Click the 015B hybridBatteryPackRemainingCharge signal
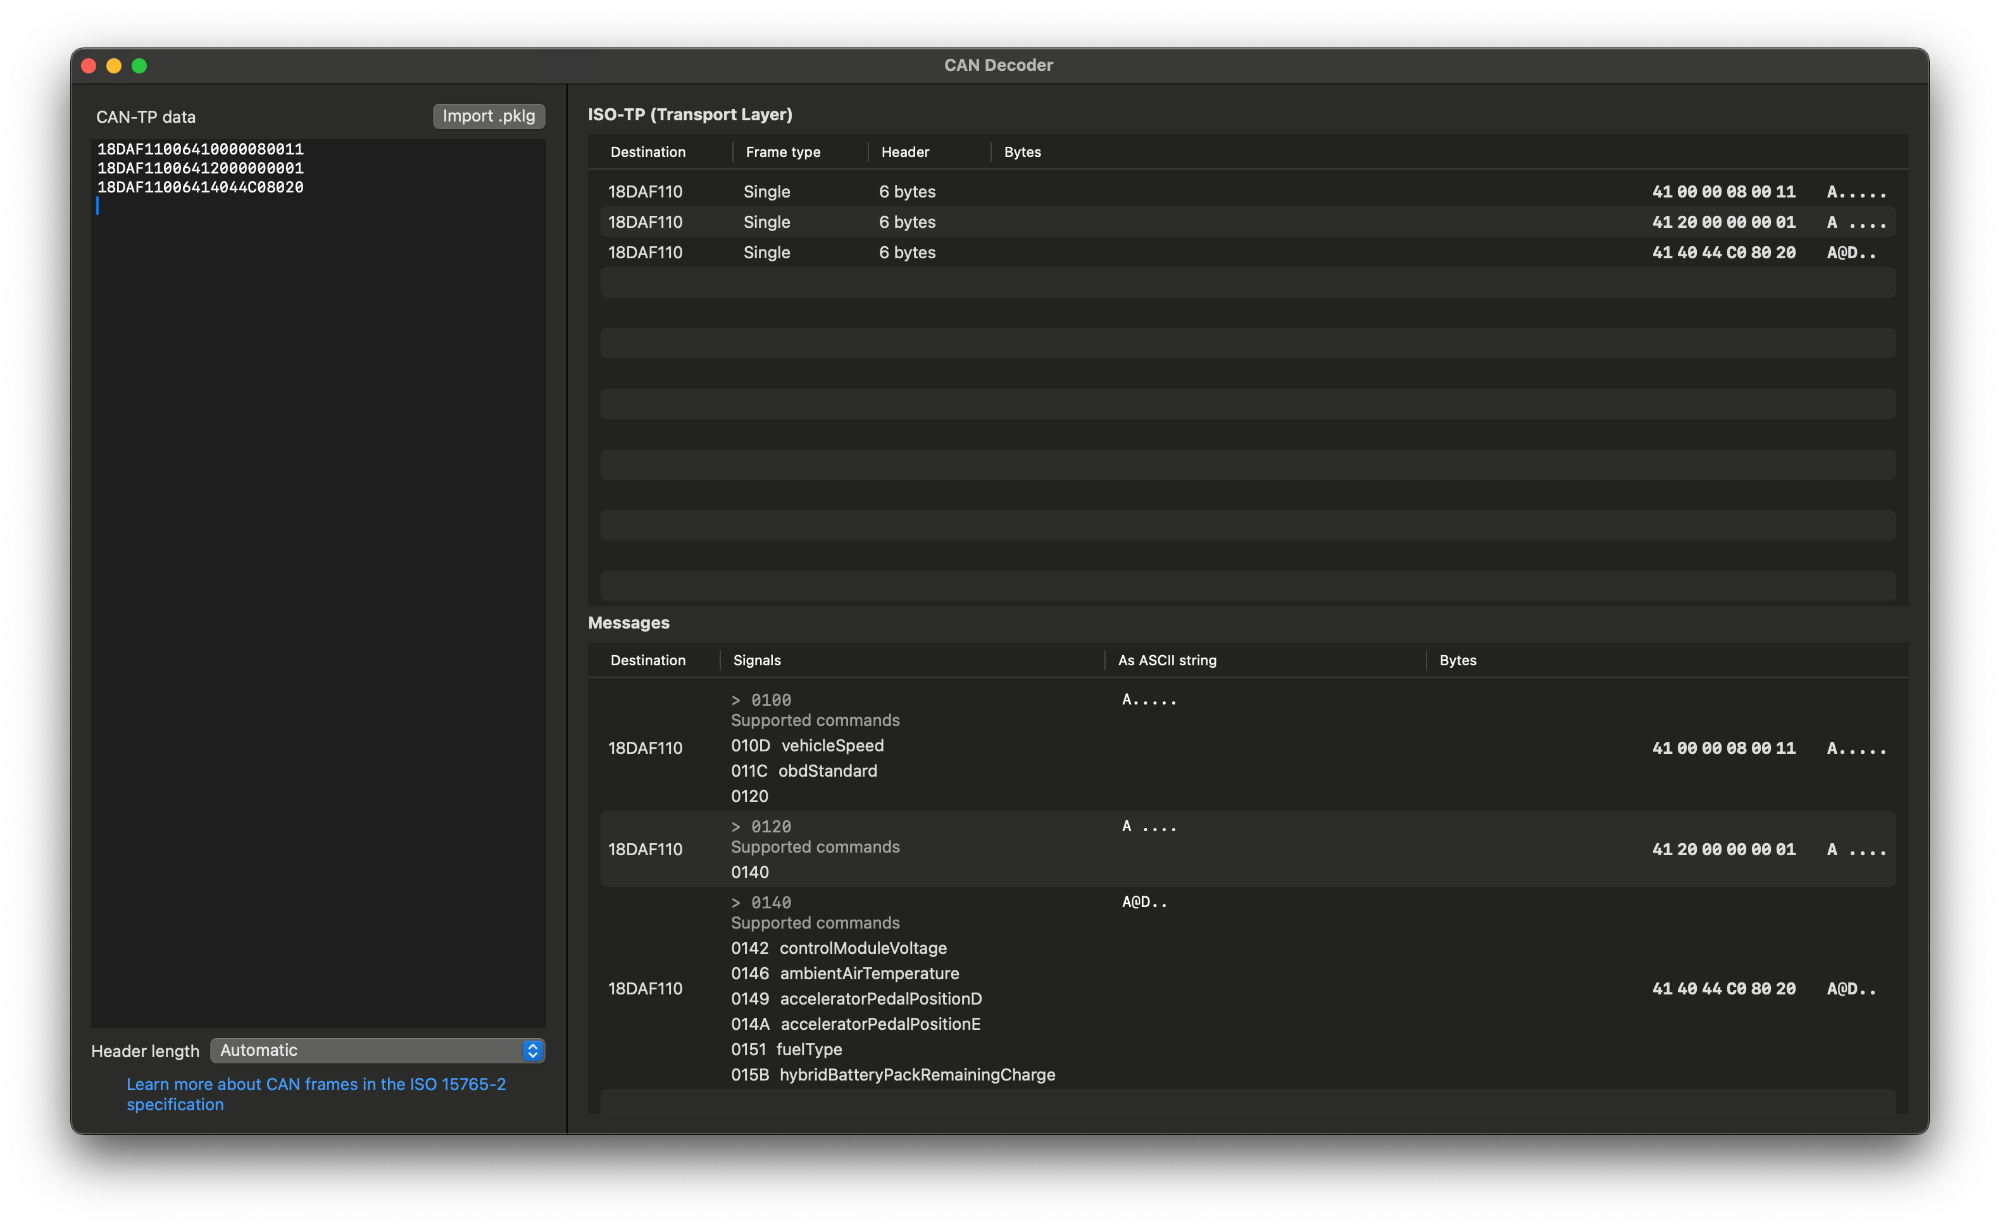 click(893, 1074)
